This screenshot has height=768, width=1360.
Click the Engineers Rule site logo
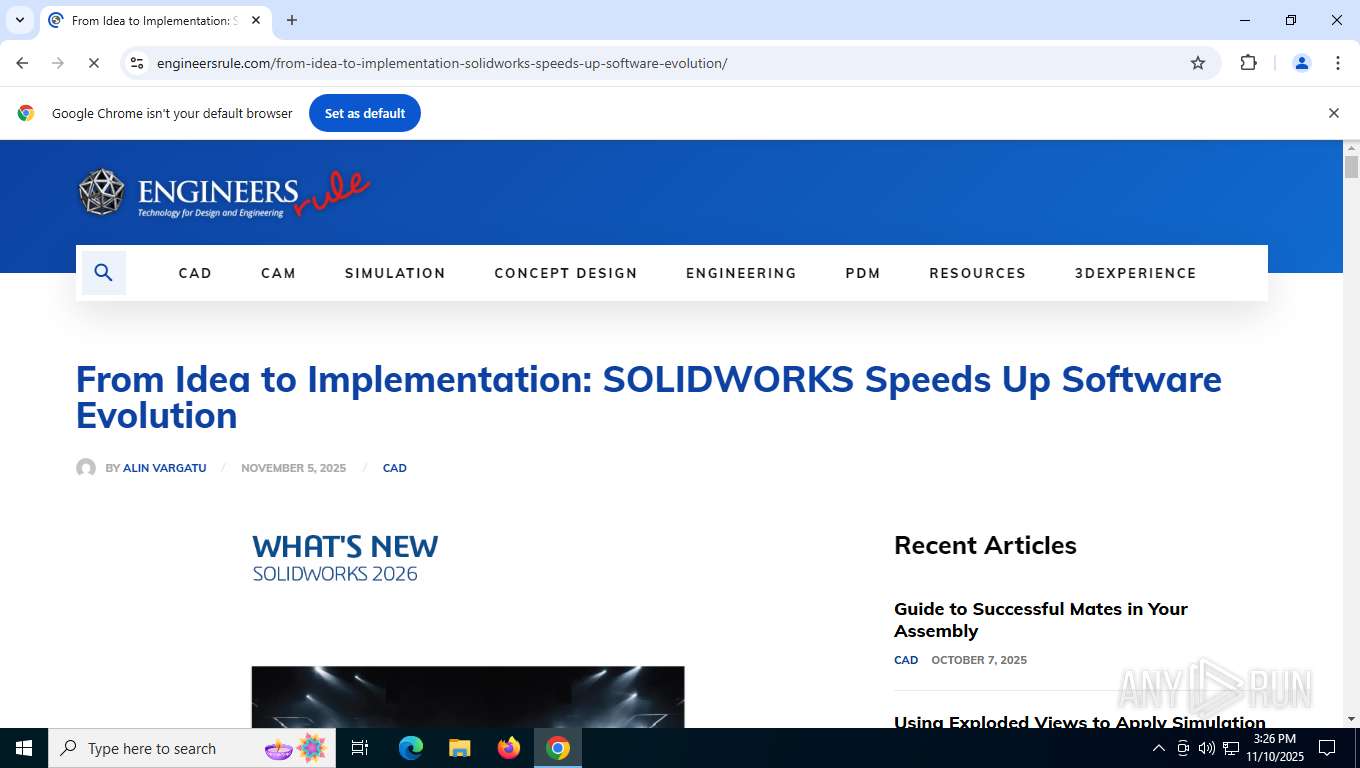(x=224, y=192)
